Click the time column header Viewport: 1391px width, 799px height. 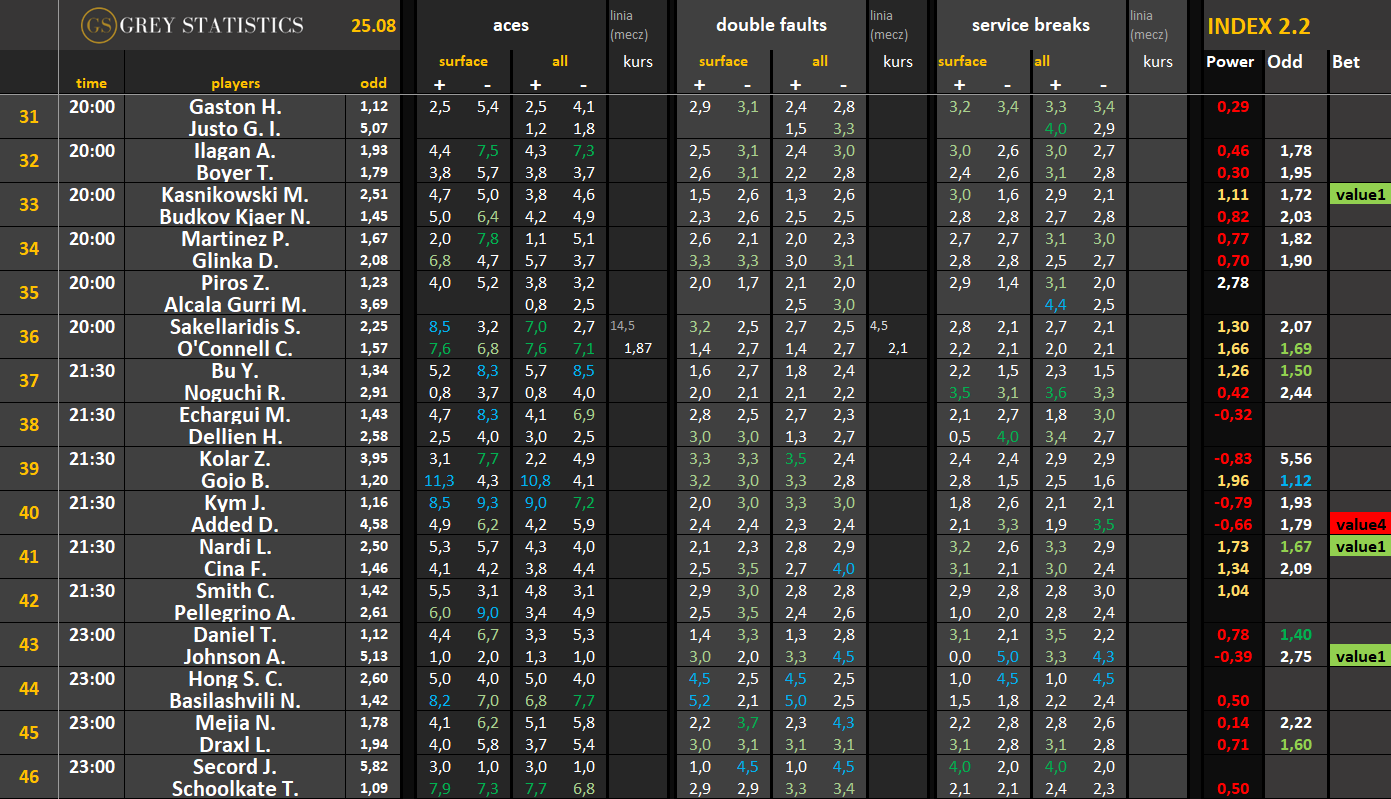tap(91, 83)
